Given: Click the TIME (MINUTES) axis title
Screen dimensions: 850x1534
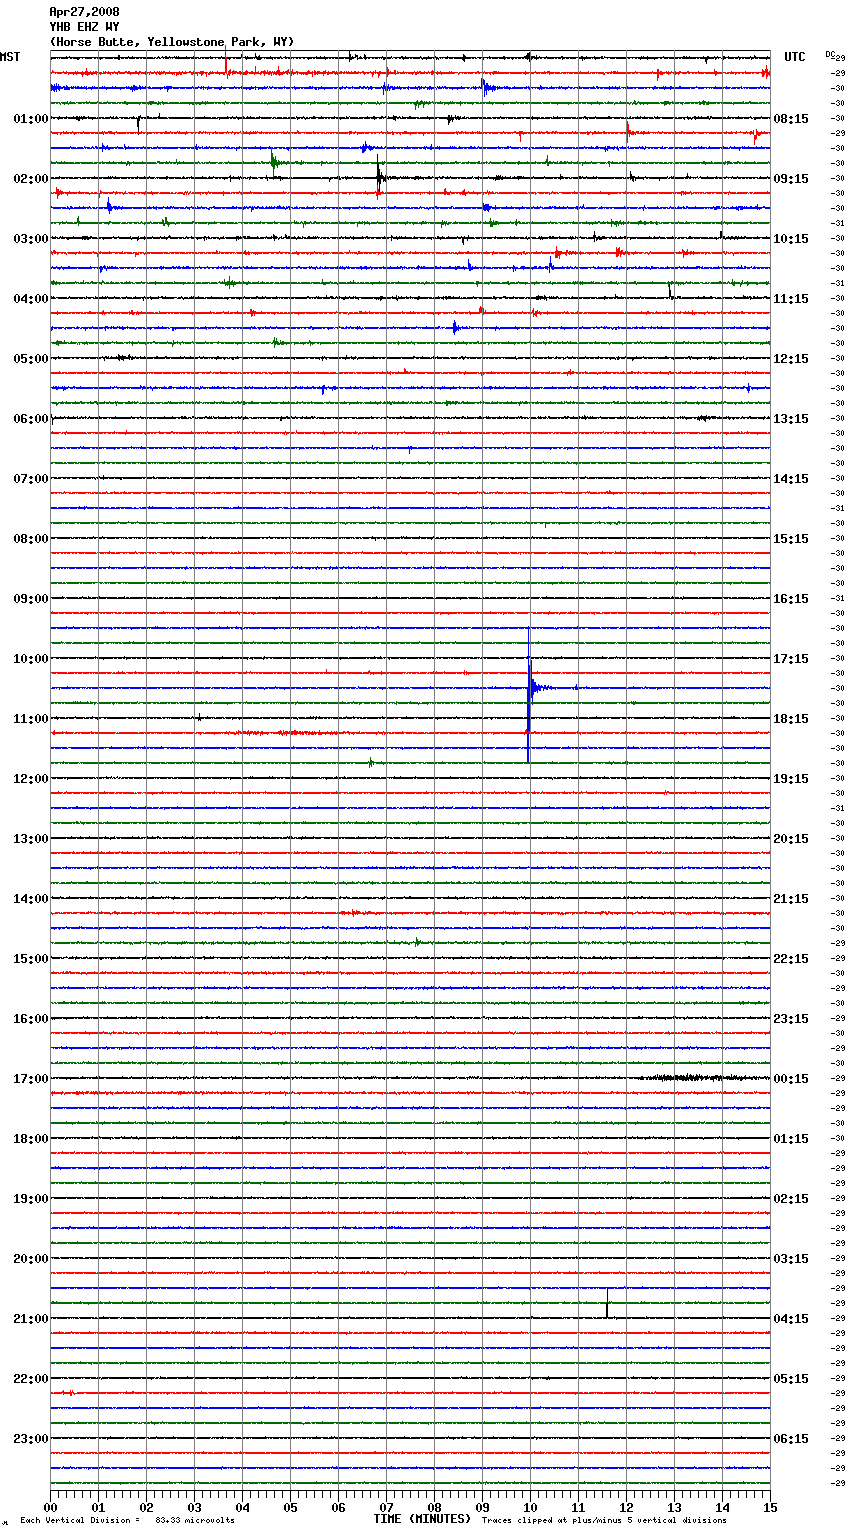Looking at the screenshot, I should click(422, 1519).
